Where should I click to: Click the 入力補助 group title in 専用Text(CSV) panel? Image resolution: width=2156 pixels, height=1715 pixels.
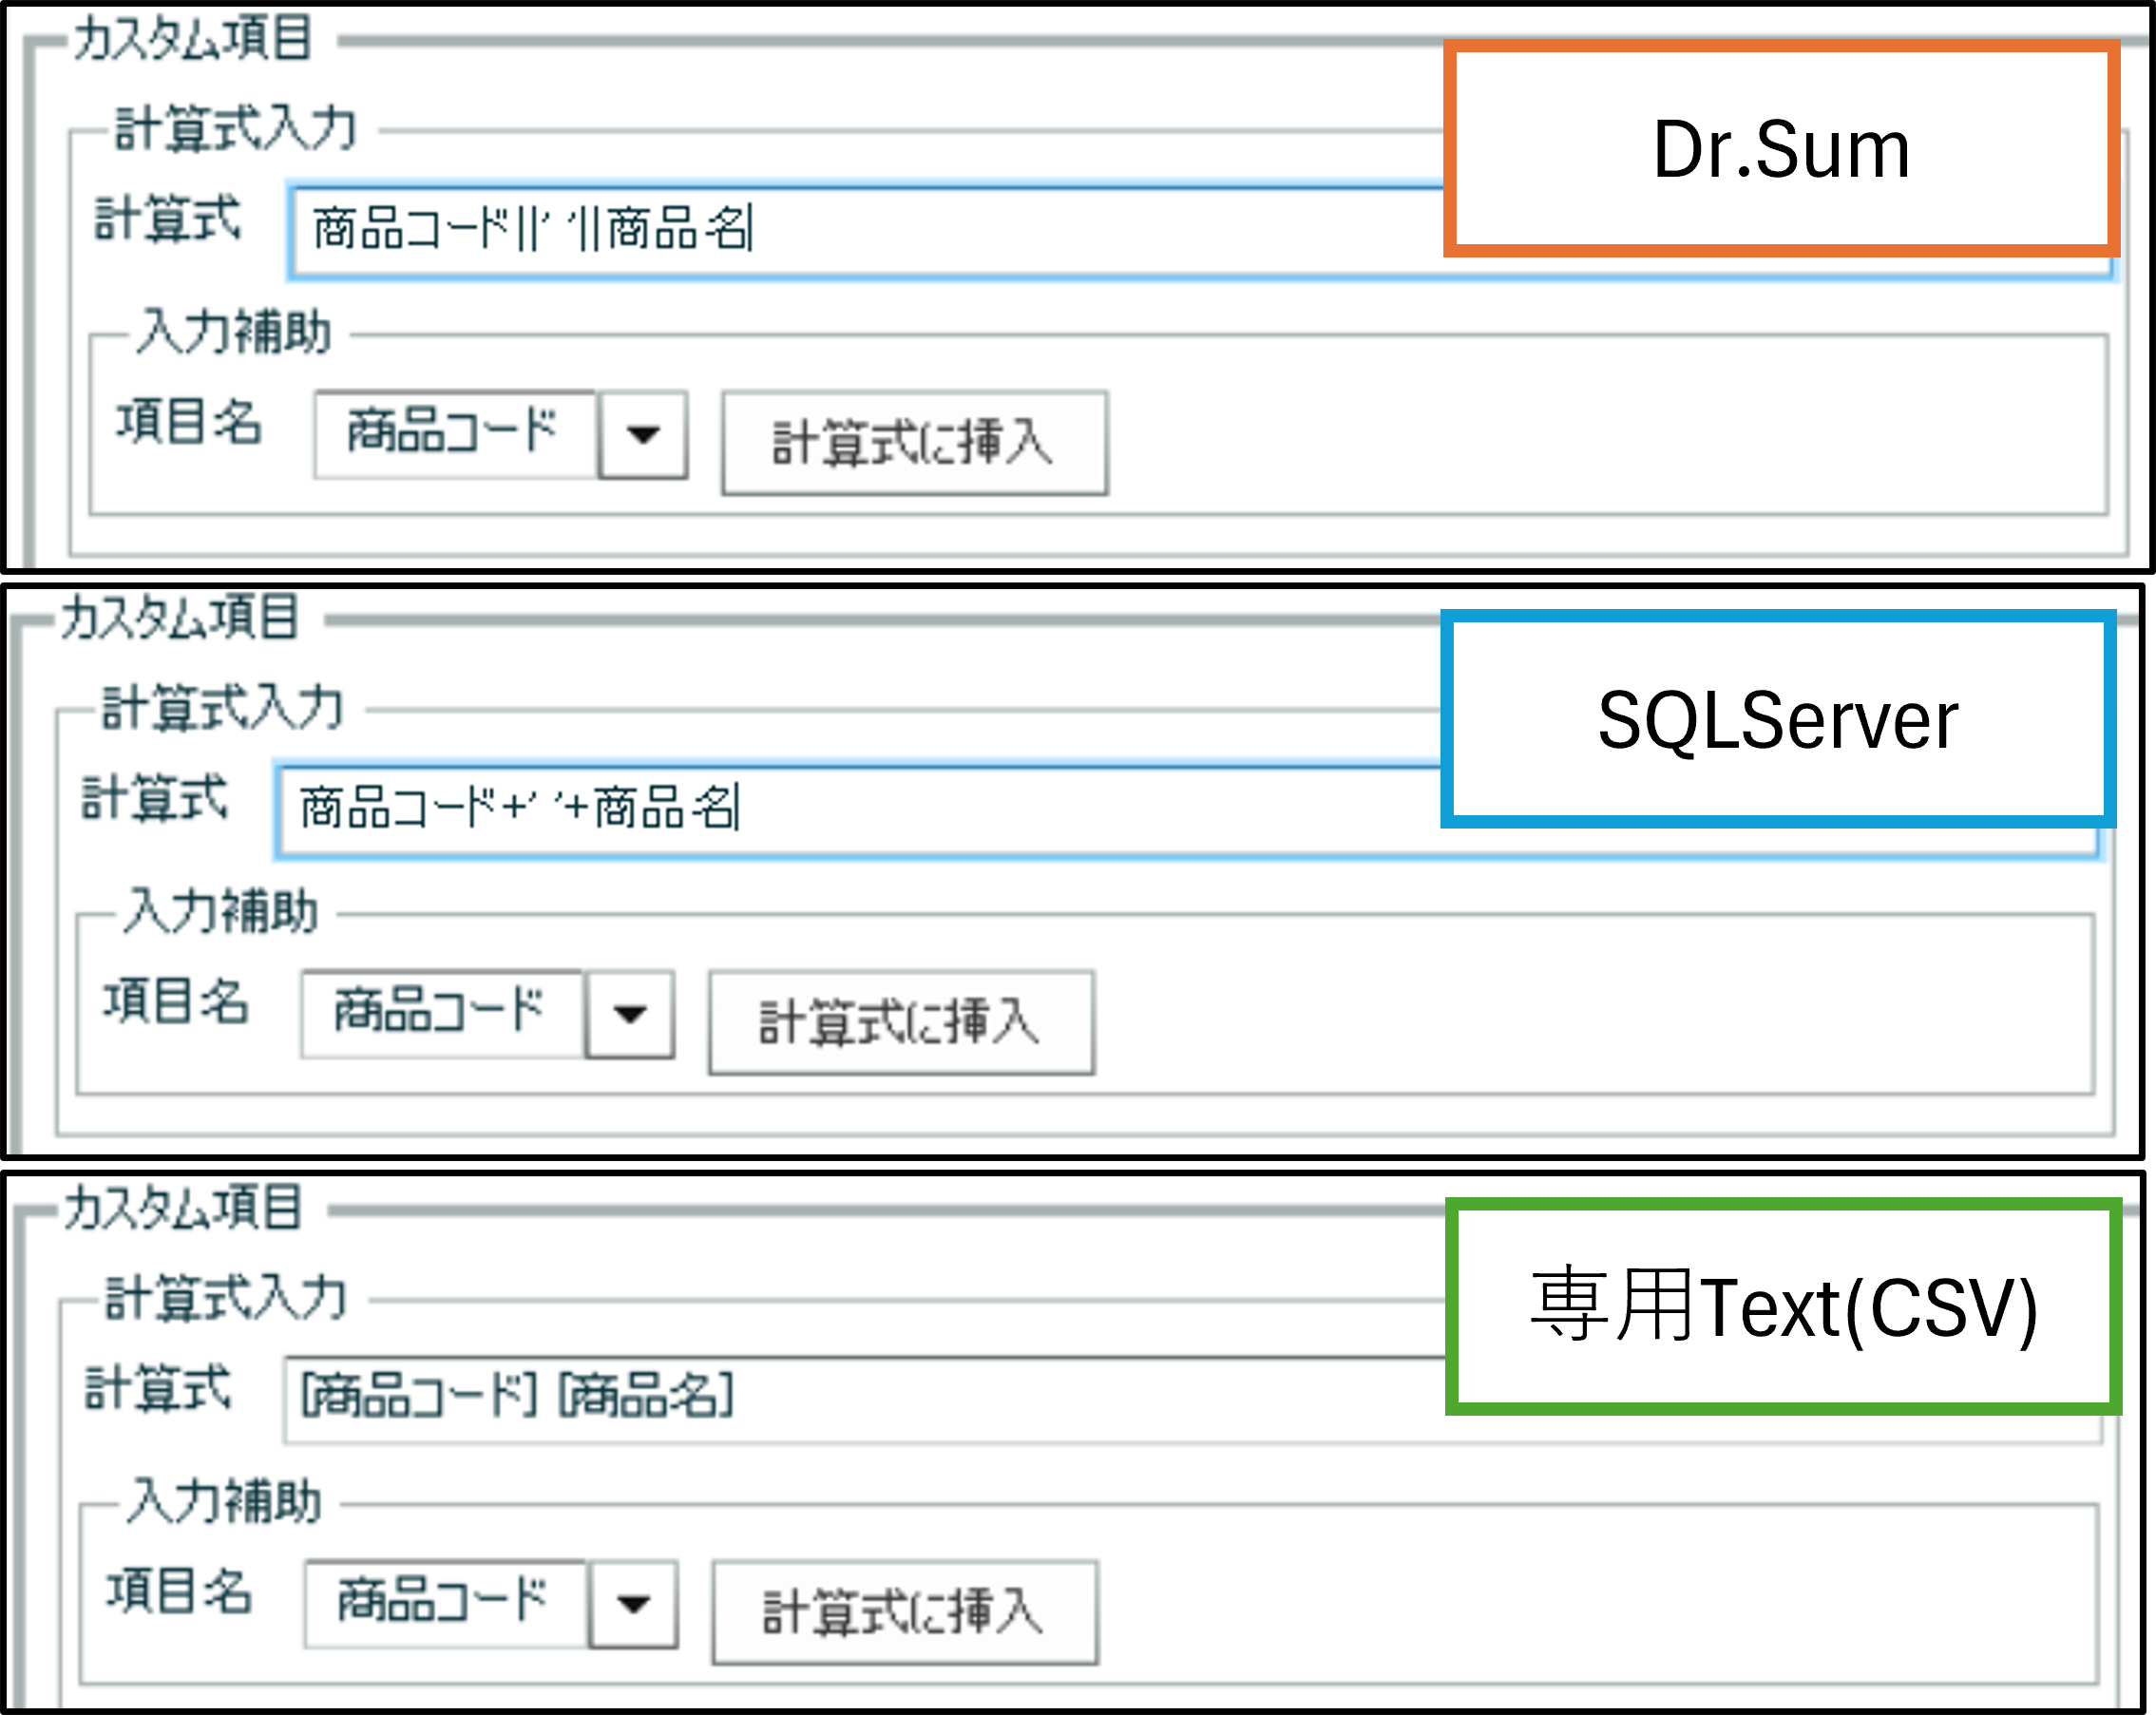pyautogui.click(x=224, y=1502)
